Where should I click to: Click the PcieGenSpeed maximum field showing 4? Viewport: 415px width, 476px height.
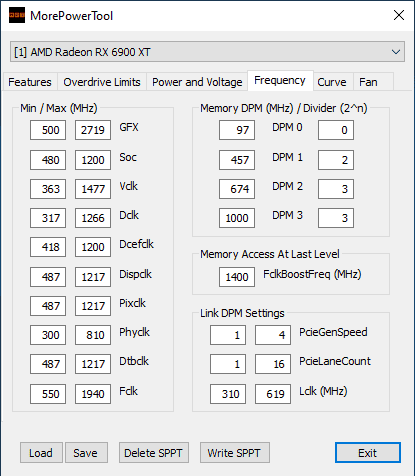coord(273,335)
